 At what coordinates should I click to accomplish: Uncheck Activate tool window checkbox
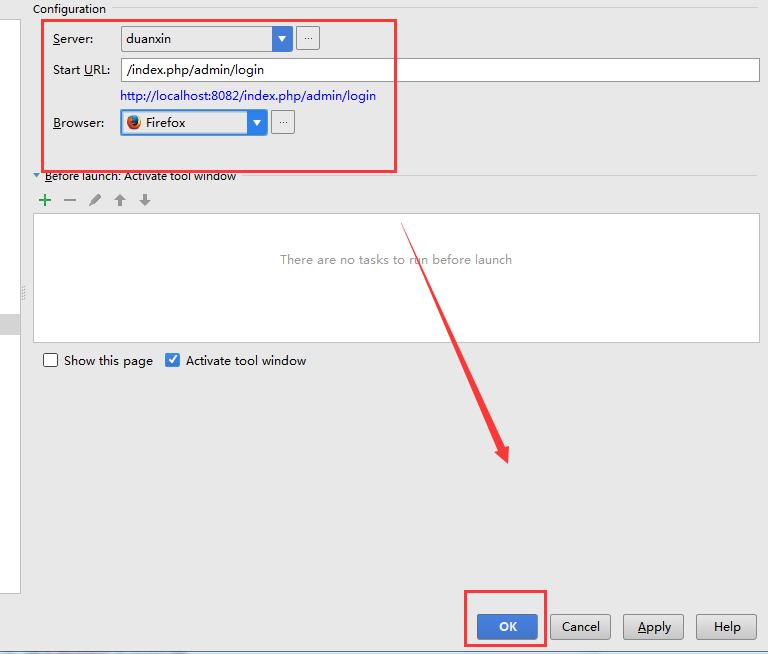(x=172, y=360)
